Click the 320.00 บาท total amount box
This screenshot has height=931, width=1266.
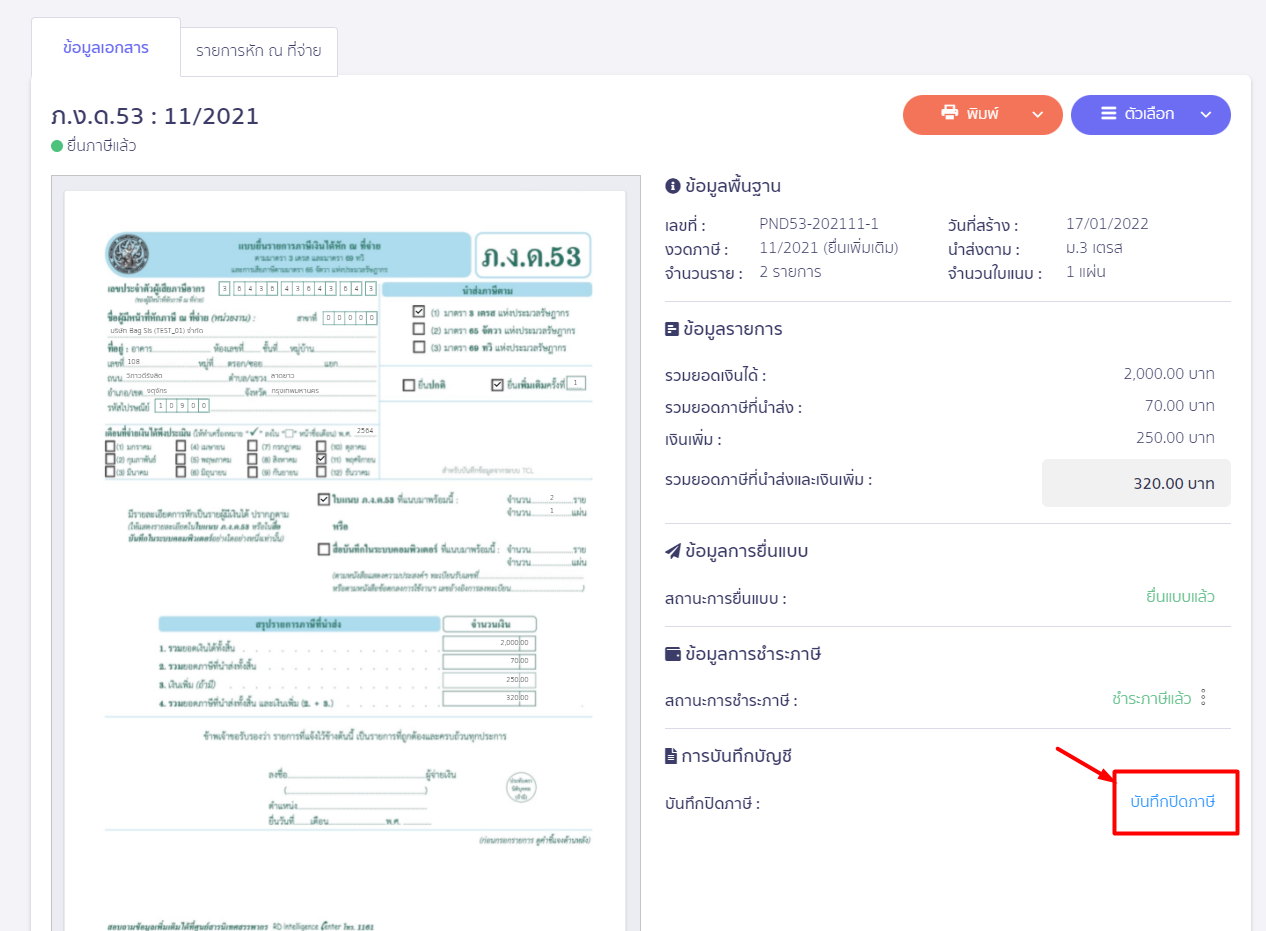pos(1136,483)
